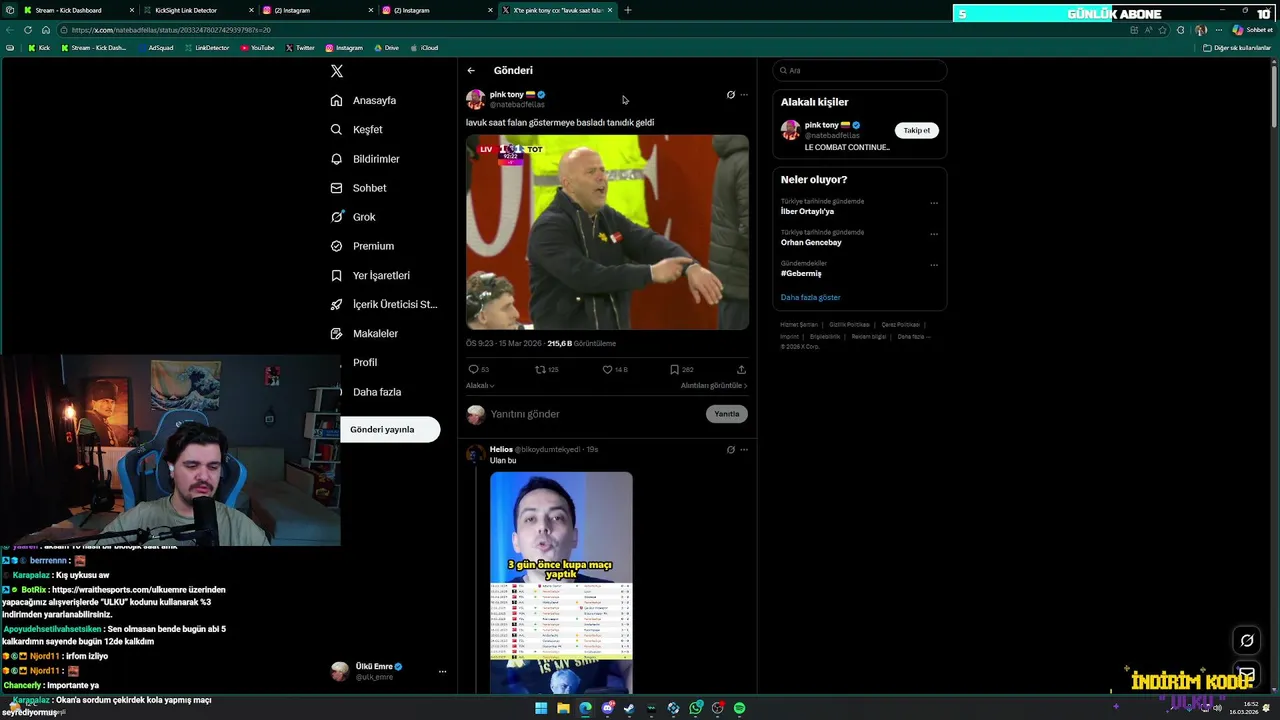Open Keşfet search icon in sidebar
The image size is (1280, 720).
pyautogui.click(x=337, y=129)
